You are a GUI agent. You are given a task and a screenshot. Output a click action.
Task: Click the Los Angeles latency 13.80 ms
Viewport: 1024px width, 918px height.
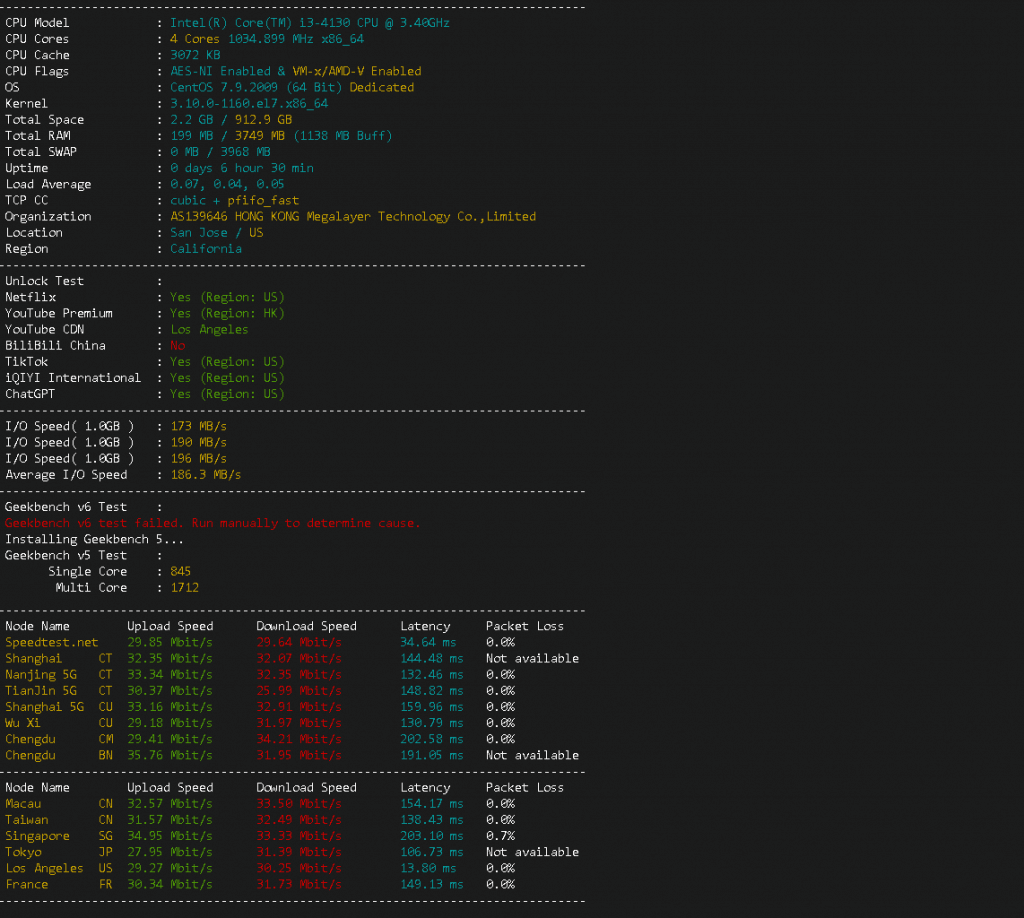click(428, 868)
